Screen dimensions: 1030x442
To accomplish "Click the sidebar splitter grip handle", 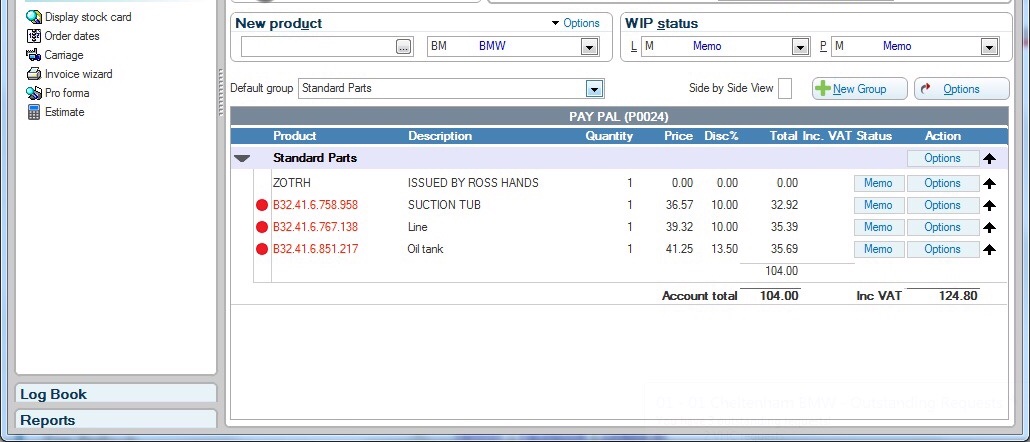I will (x=221, y=92).
